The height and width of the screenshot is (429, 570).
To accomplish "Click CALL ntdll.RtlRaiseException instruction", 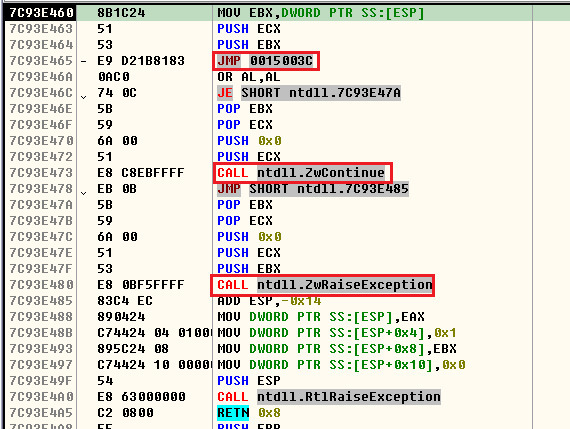I will (x=329, y=397).
